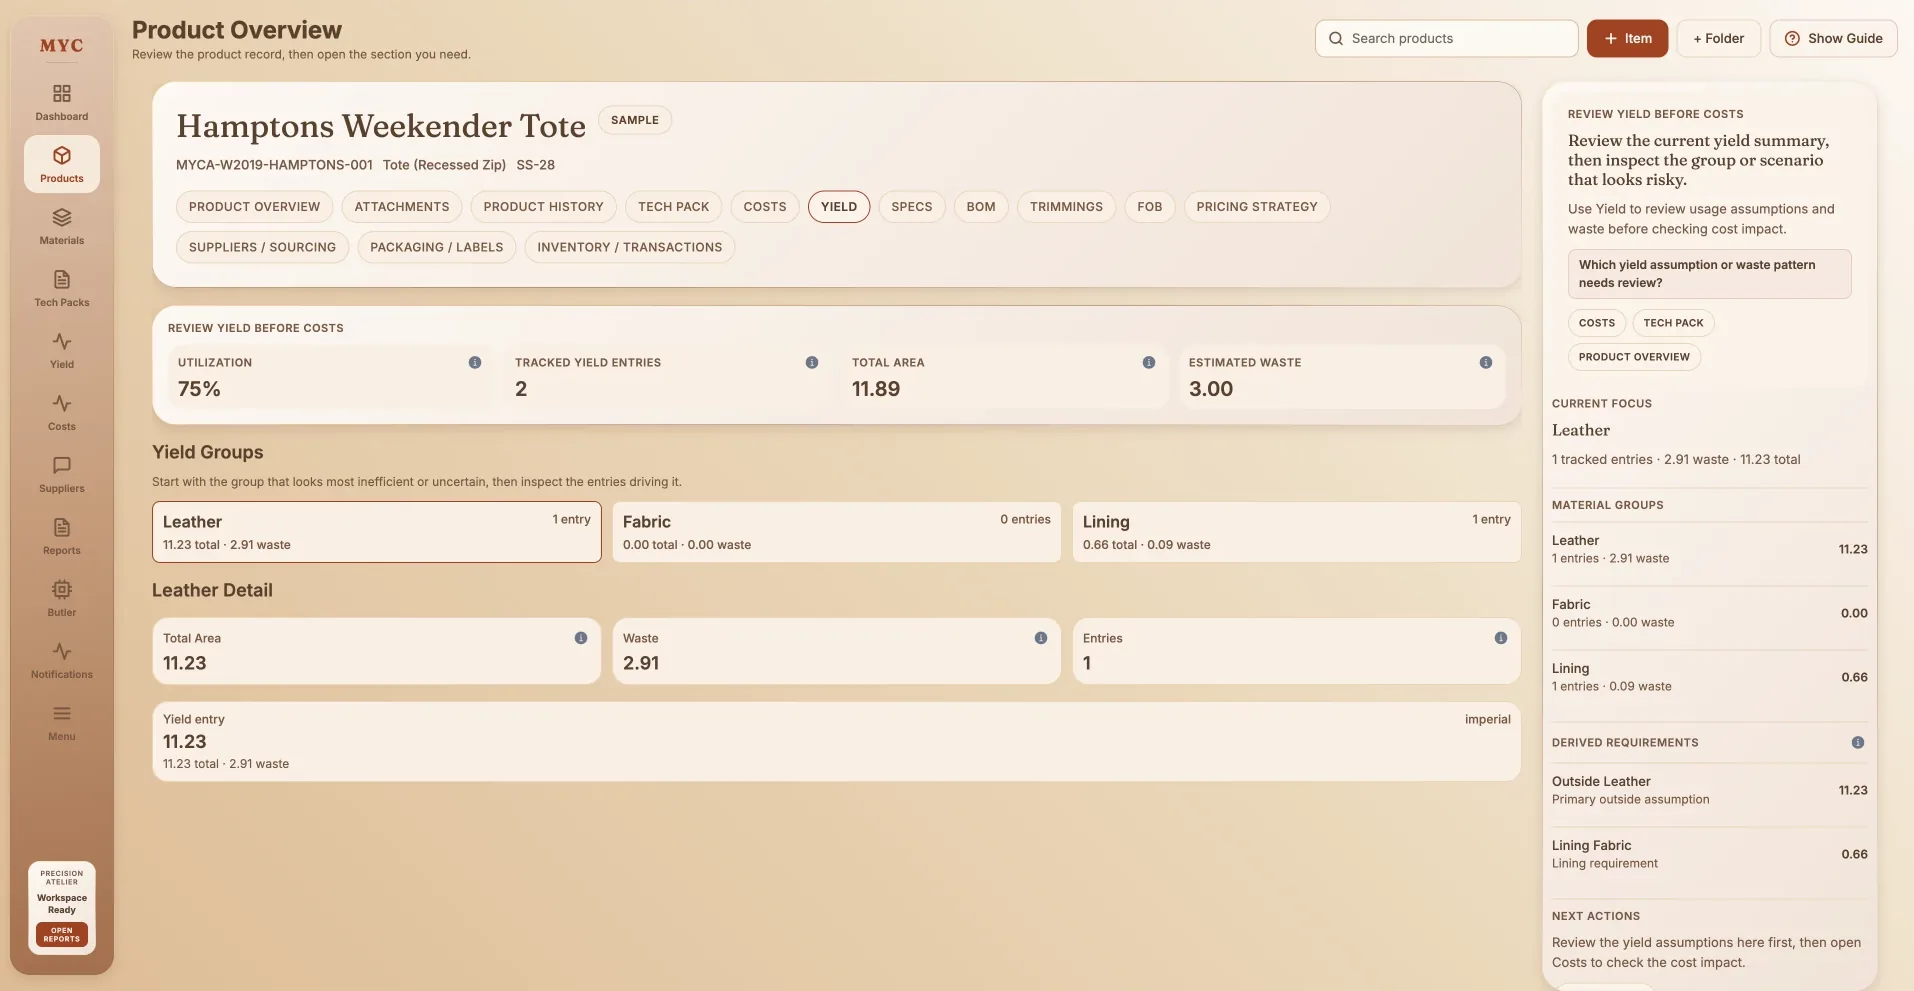Click the Show Guide button
This screenshot has width=1914, height=991.
(1833, 38)
